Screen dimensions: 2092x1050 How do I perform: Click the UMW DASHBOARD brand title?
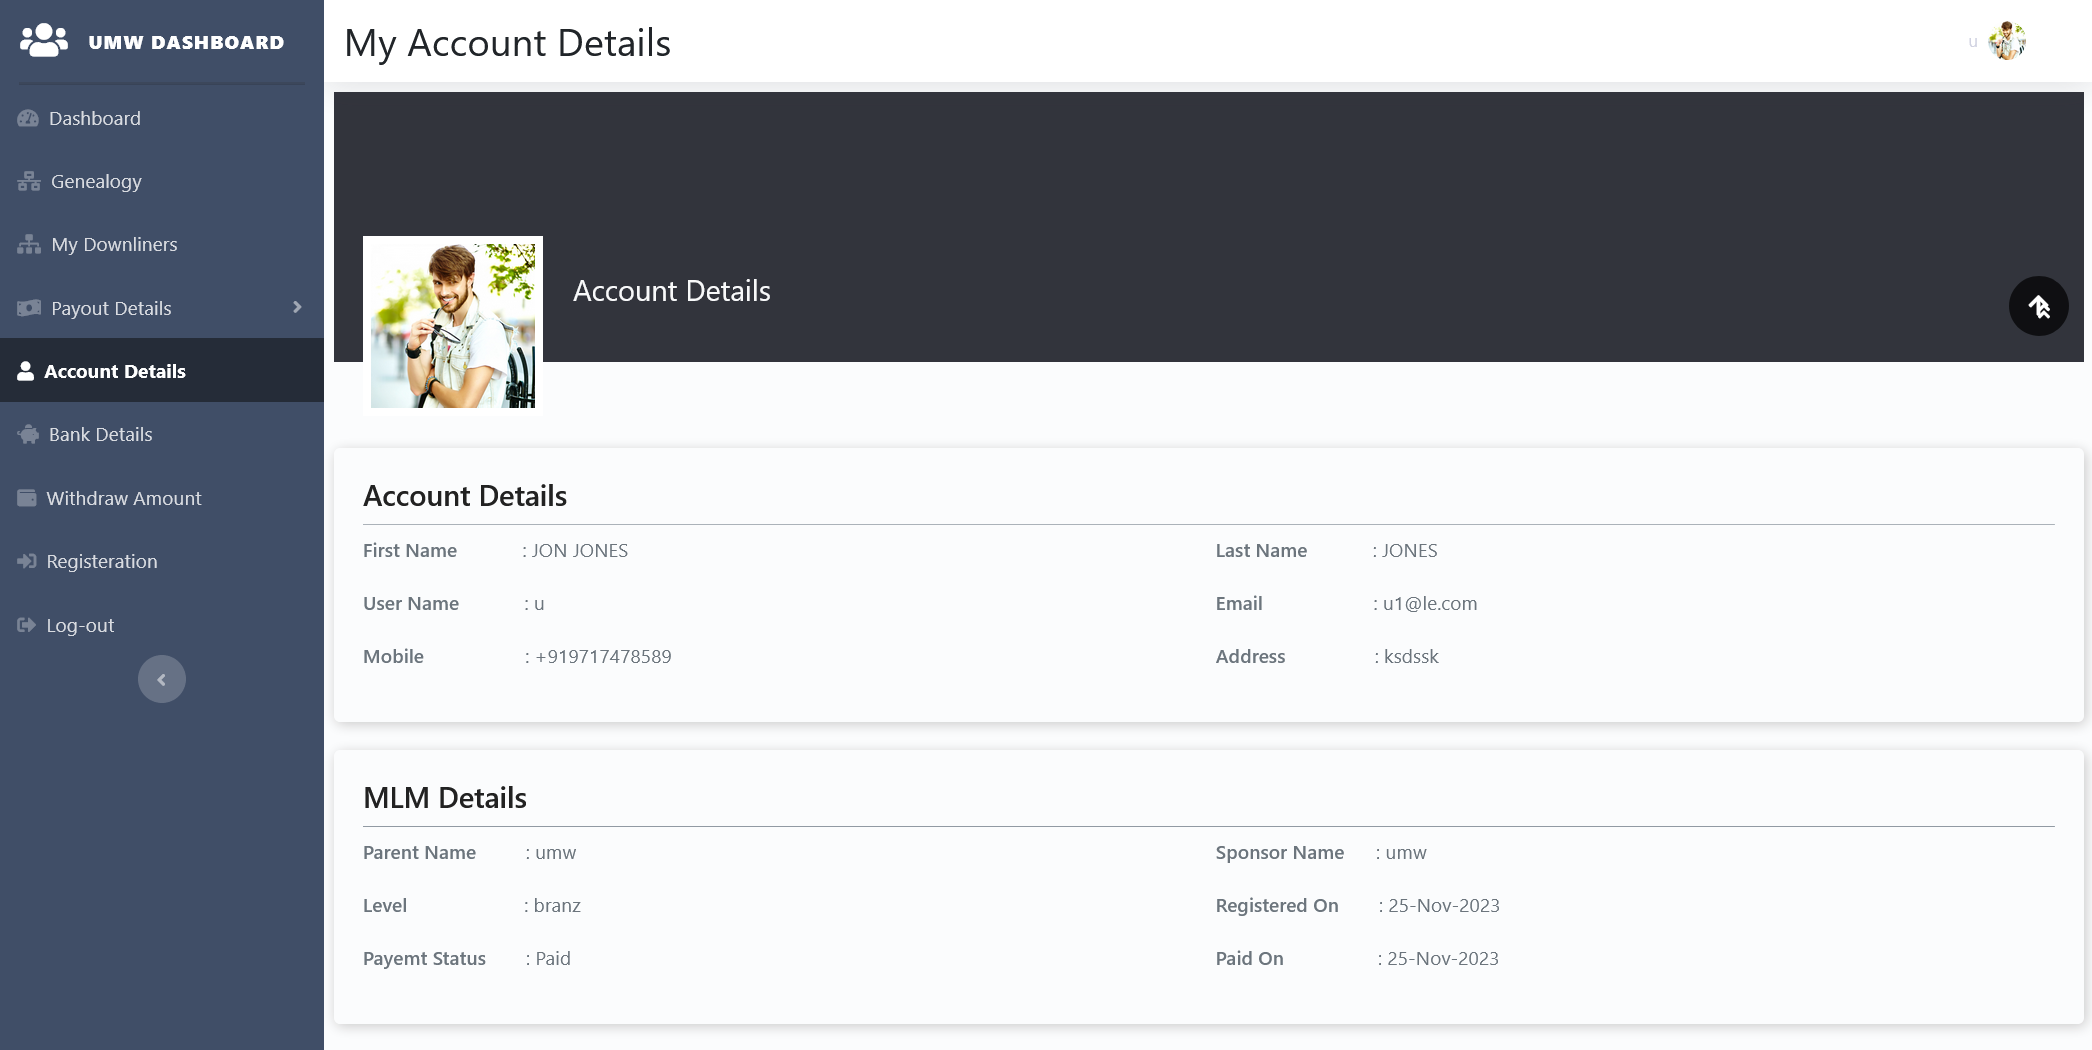click(186, 43)
